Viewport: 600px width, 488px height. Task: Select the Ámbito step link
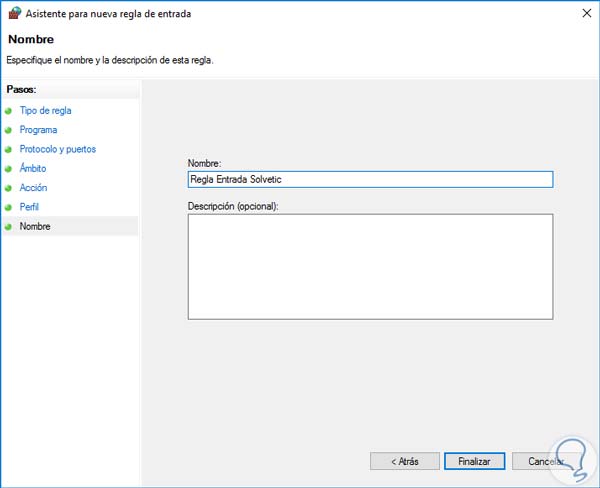[33, 169]
